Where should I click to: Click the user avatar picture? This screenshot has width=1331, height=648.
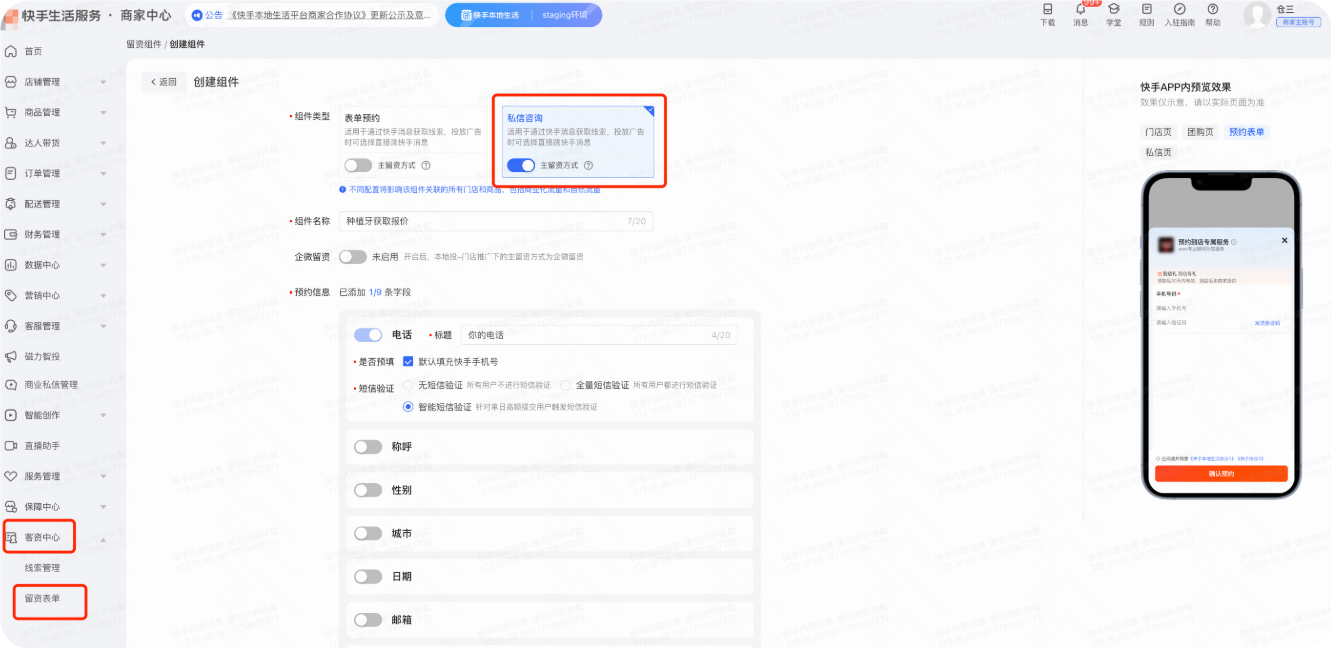pyautogui.click(x=1257, y=14)
